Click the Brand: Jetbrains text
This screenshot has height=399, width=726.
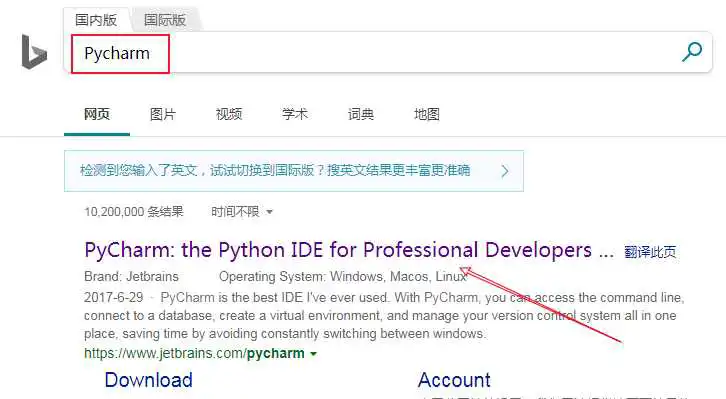click(131, 276)
